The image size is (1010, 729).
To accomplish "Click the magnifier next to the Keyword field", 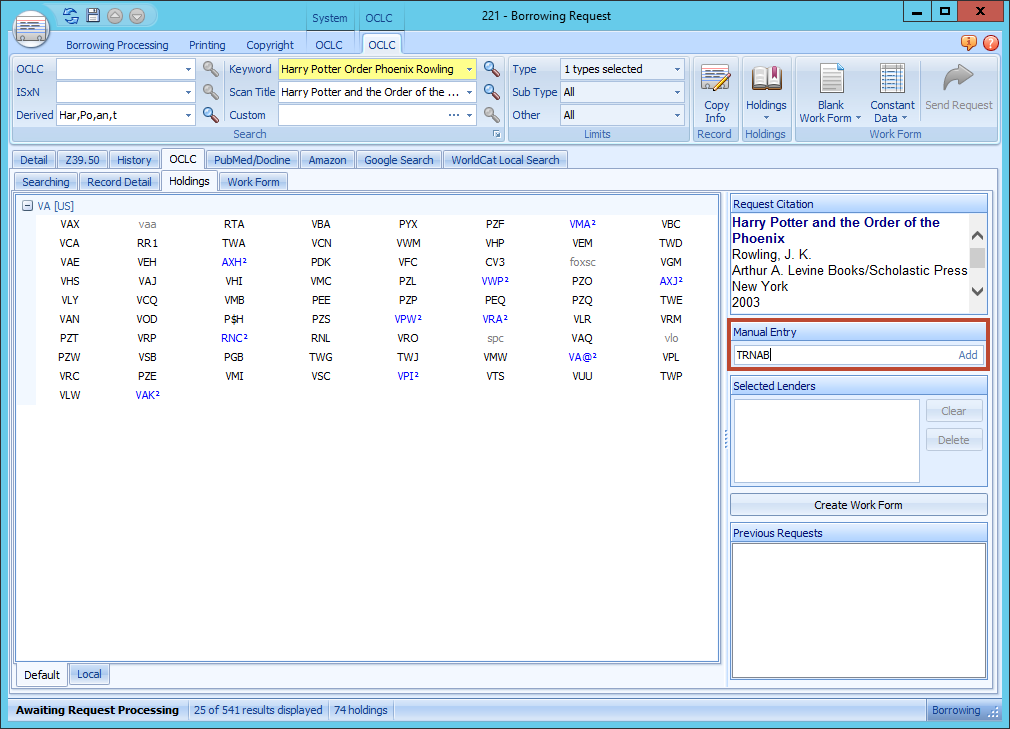I will [491, 68].
